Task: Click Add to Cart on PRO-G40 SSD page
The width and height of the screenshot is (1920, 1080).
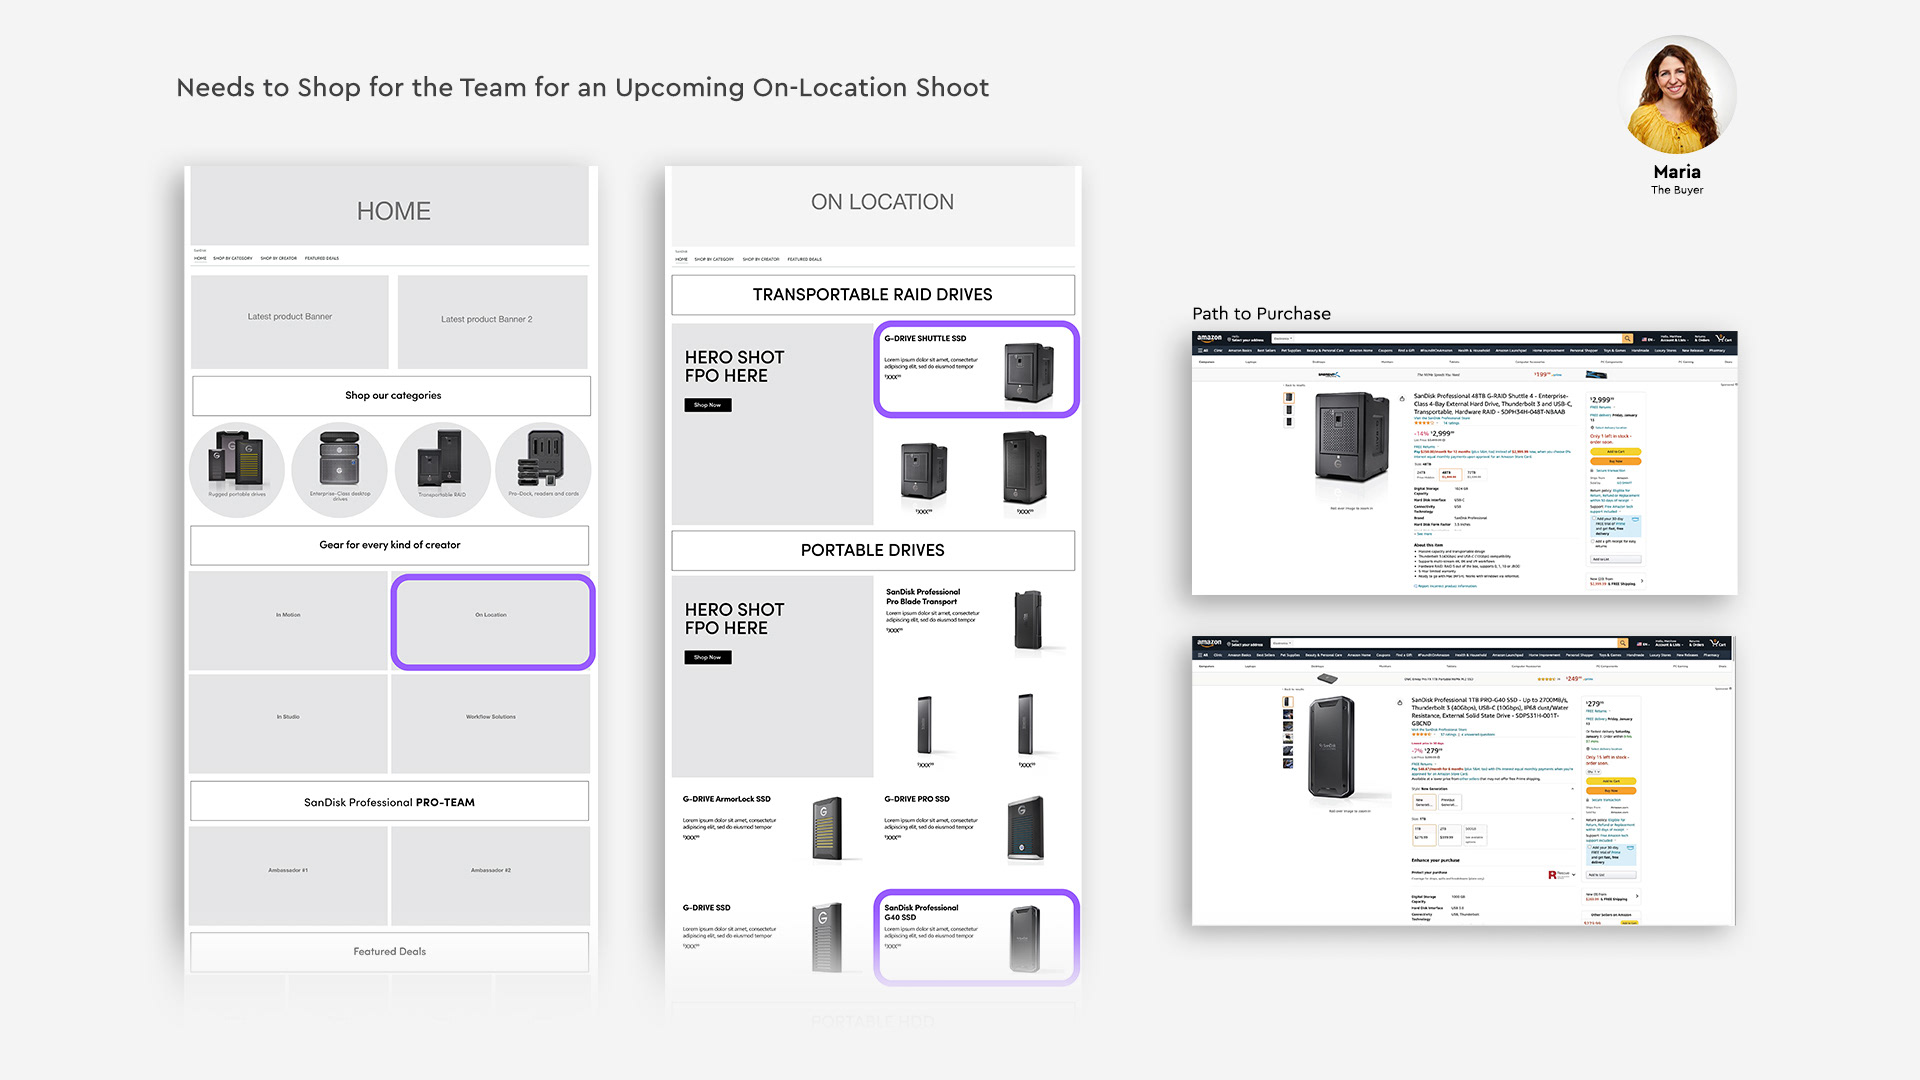Action: point(1611,781)
